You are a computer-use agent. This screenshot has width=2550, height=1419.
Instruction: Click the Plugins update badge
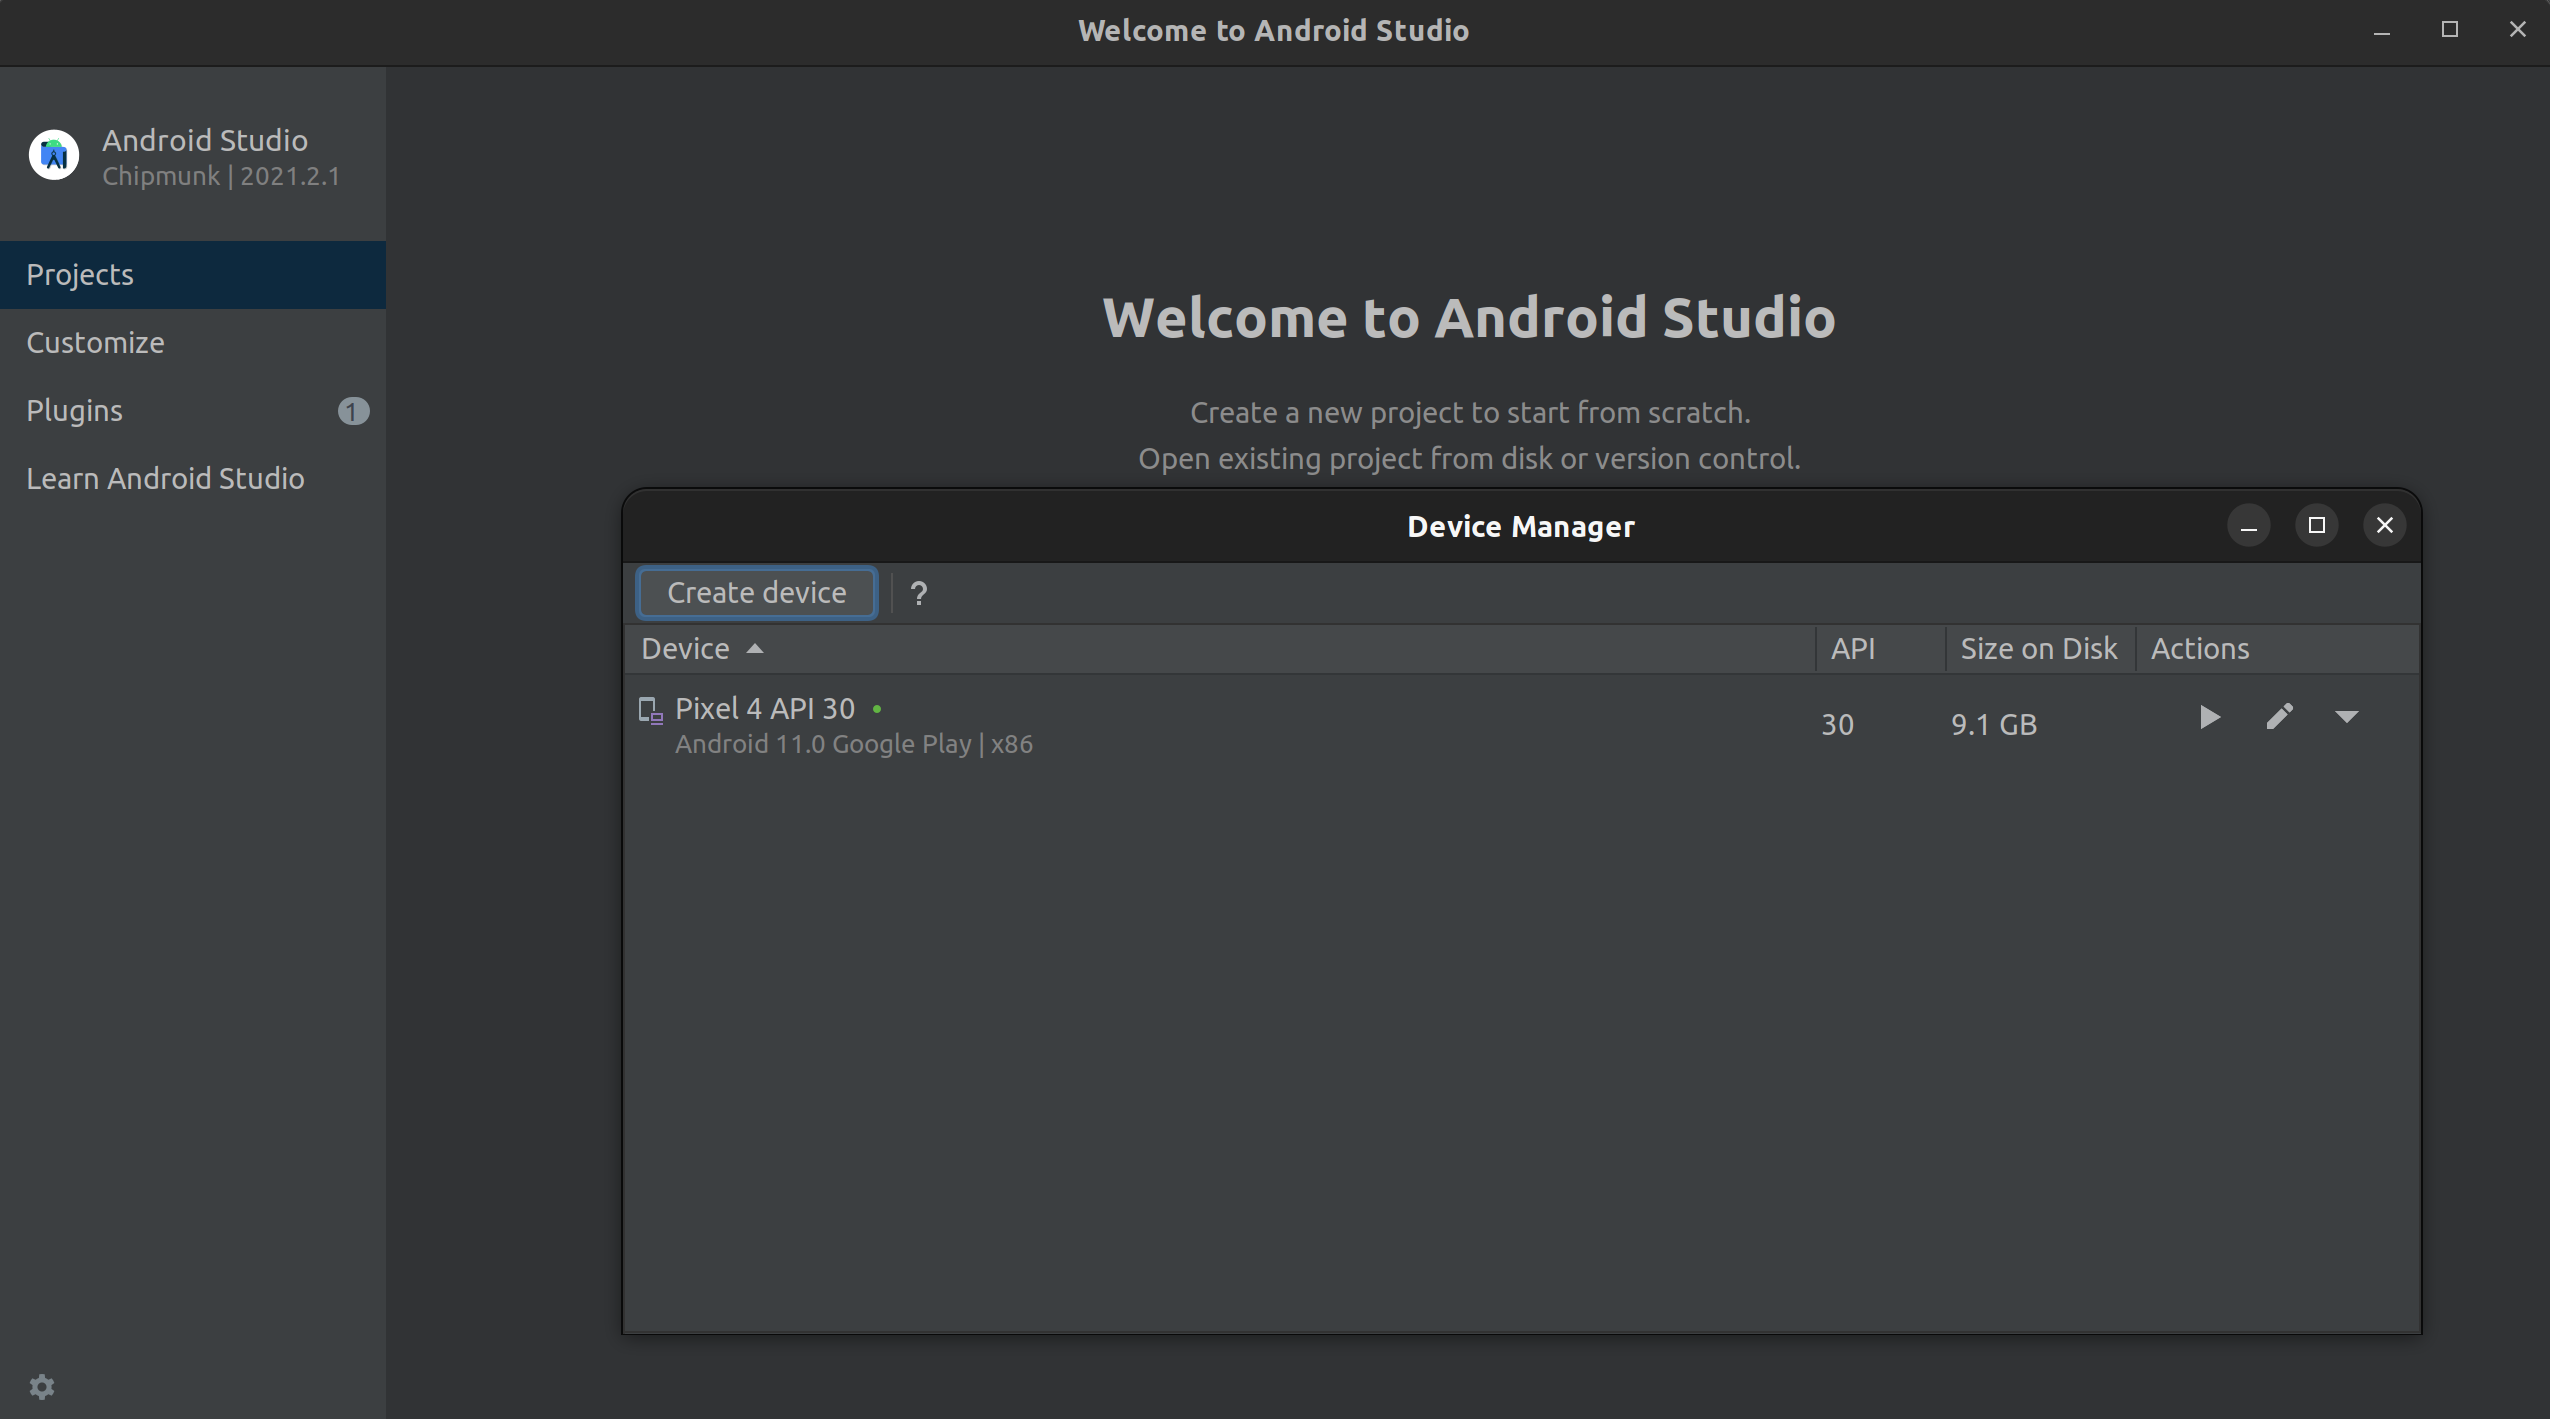[353, 411]
